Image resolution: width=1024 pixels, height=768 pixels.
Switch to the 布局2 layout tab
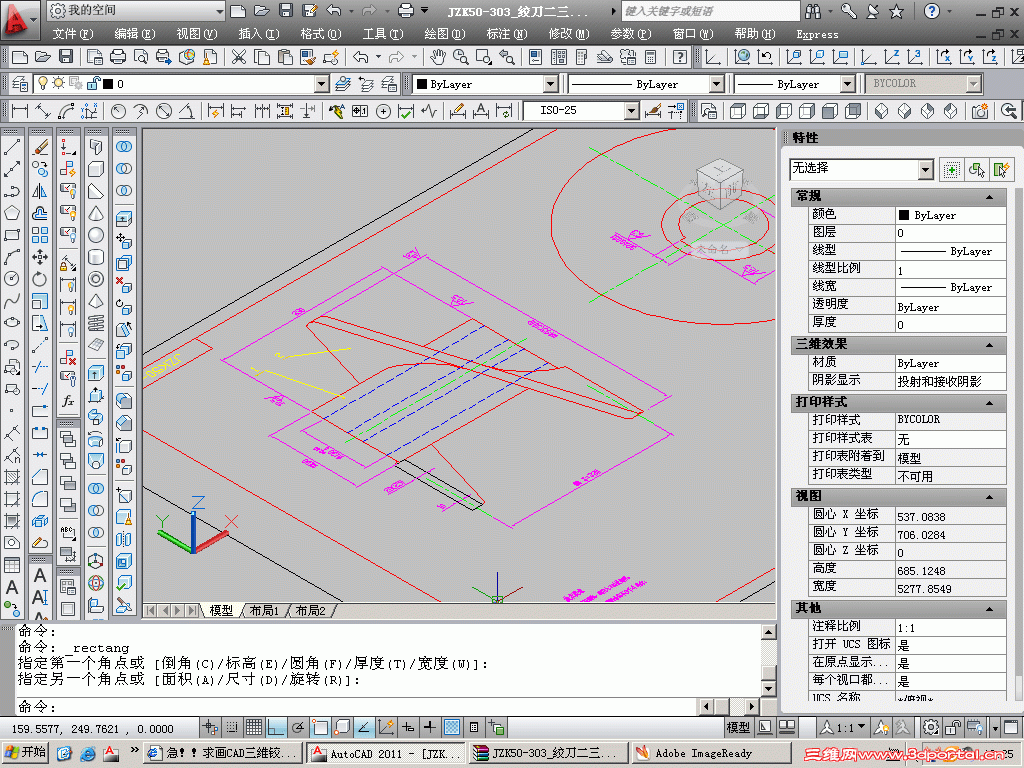pyautogui.click(x=310, y=611)
